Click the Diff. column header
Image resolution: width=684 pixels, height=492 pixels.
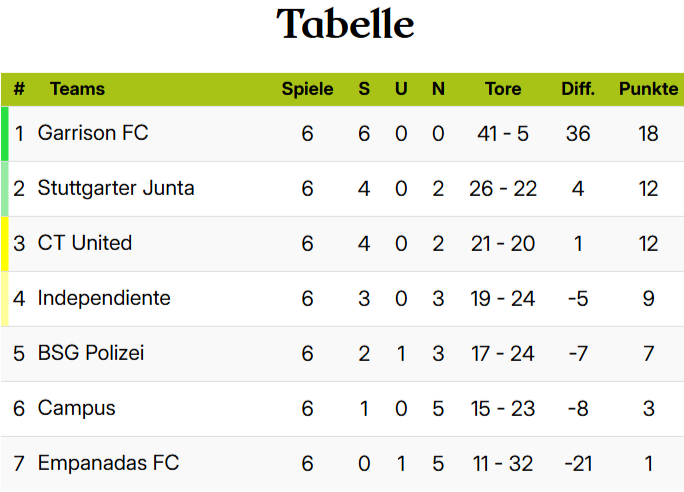(578, 89)
